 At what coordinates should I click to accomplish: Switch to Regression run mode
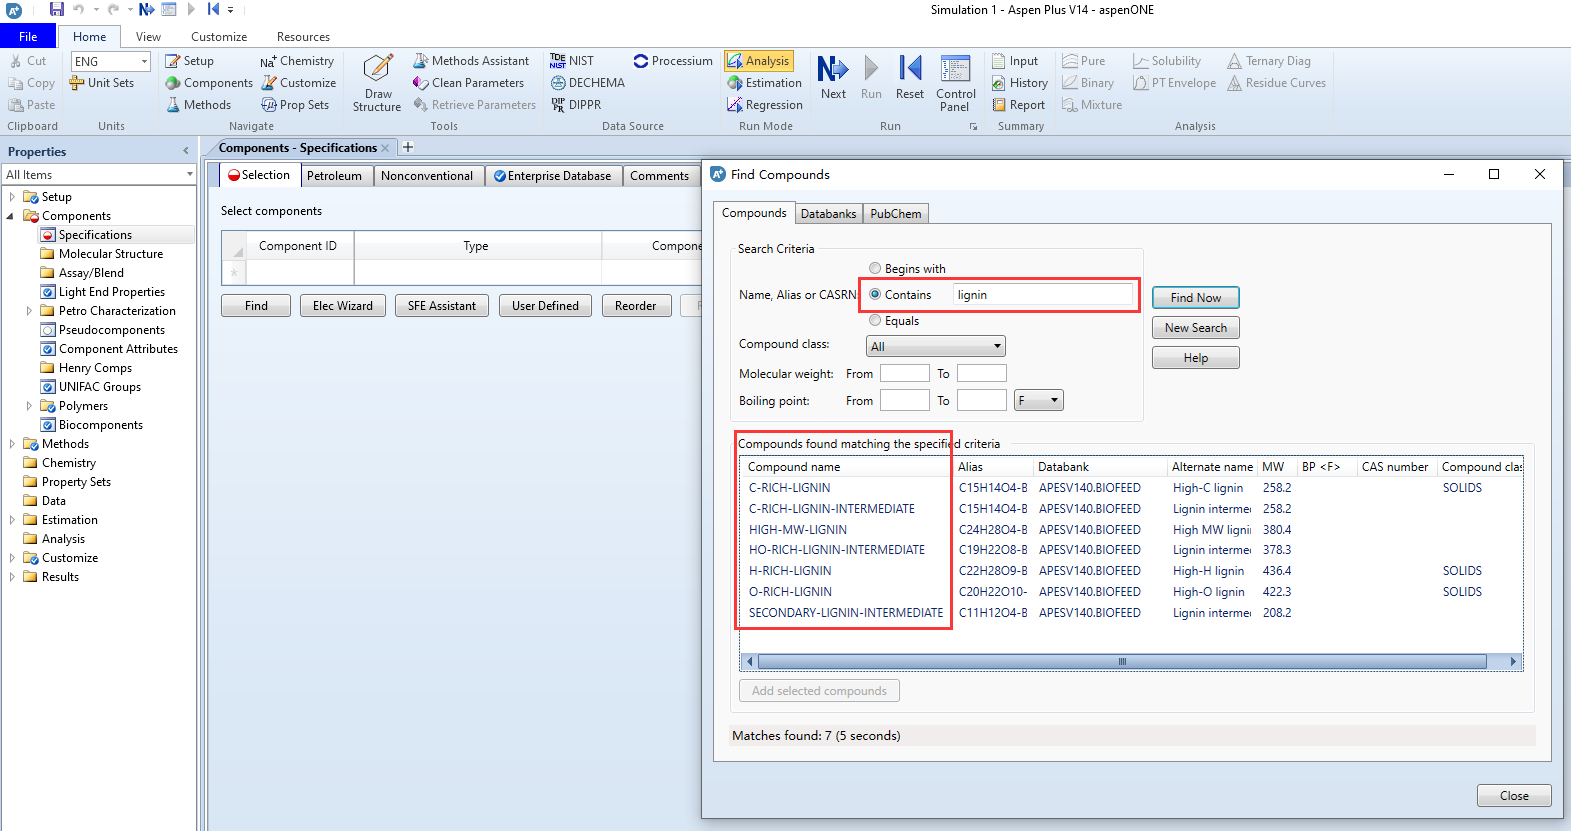765,105
